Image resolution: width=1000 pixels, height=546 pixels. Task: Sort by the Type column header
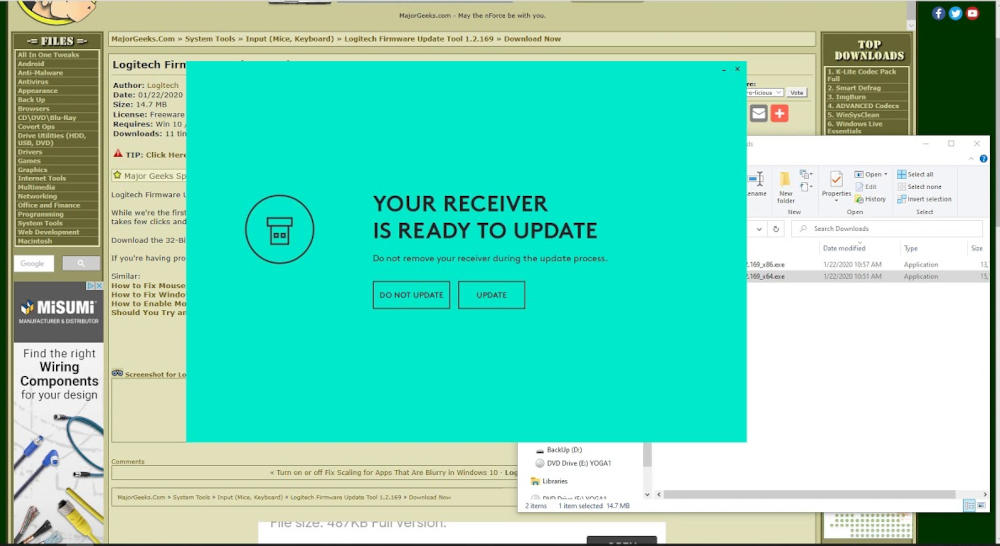(911, 248)
